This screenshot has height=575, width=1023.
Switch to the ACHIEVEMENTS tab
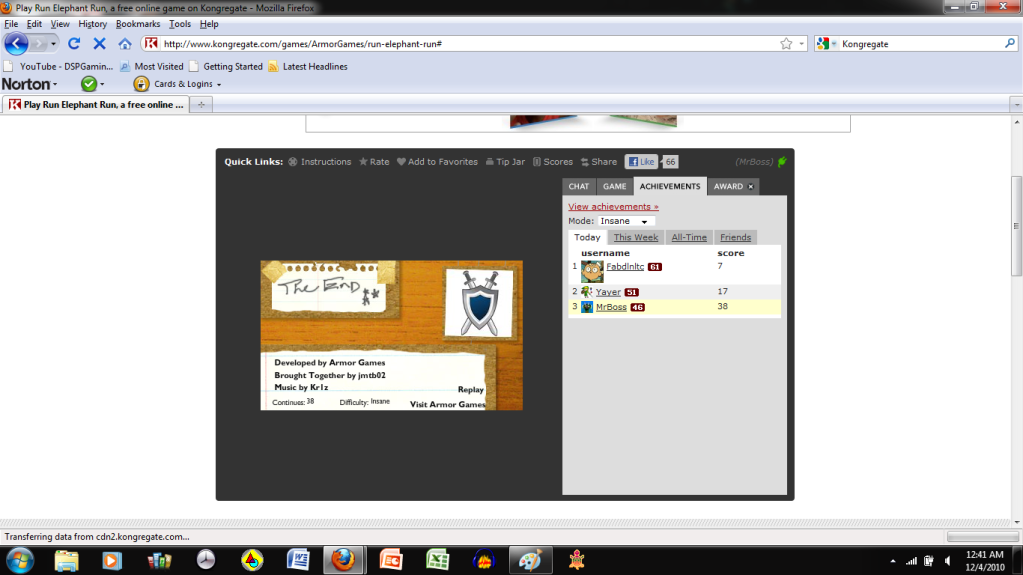point(670,187)
